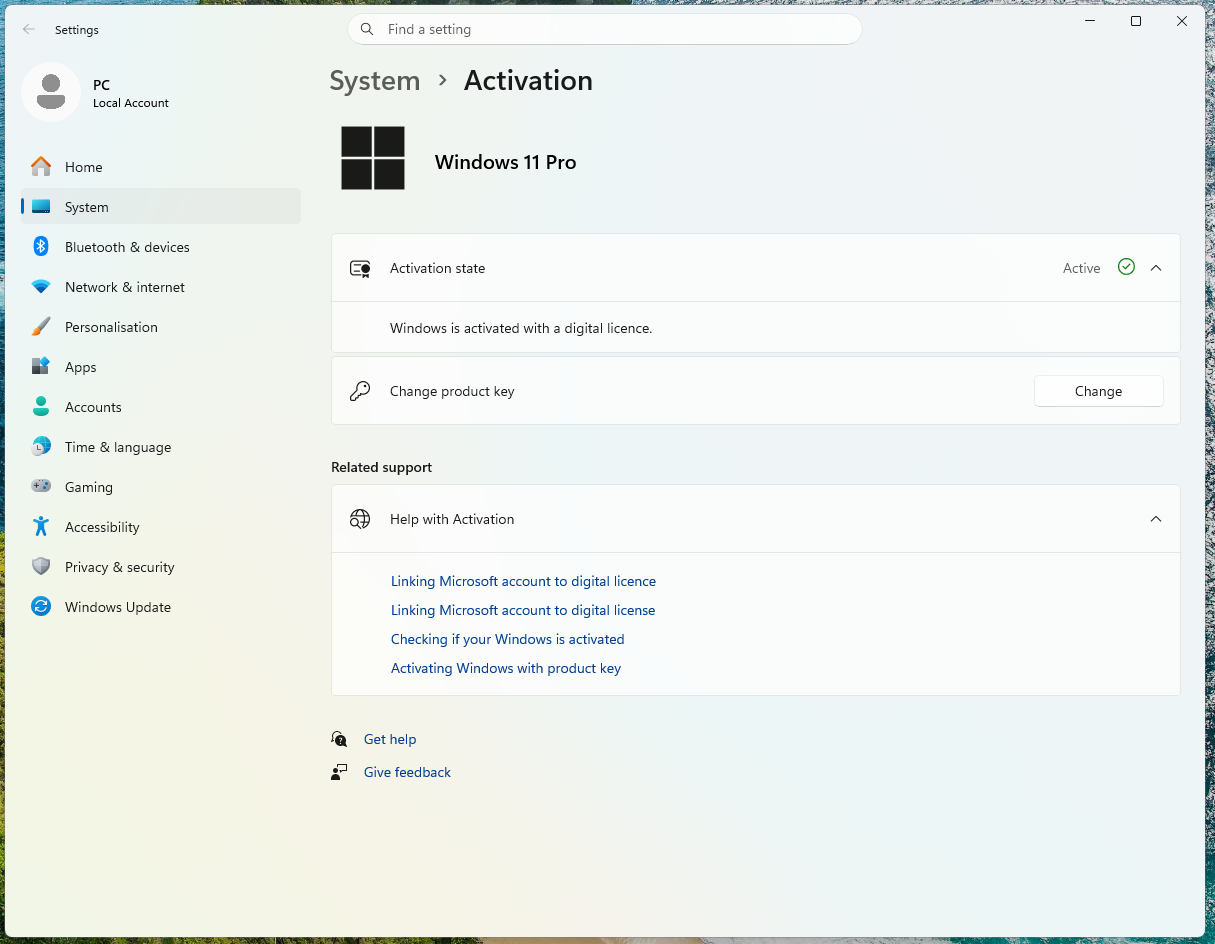Click the Windows 11 Pro edition text
Image resolution: width=1215 pixels, height=944 pixels.
[505, 162]
